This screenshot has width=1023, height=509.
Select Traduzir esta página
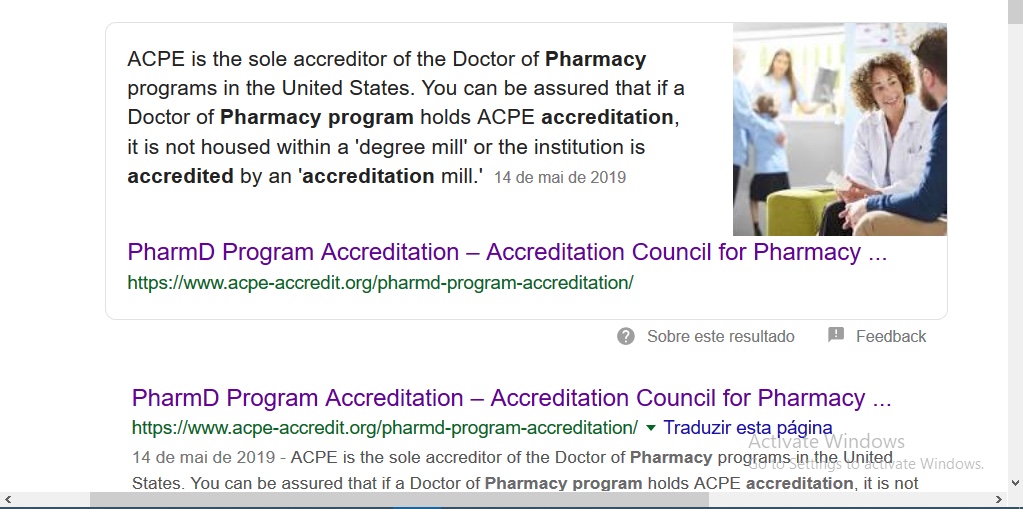(x=747, y=428)
